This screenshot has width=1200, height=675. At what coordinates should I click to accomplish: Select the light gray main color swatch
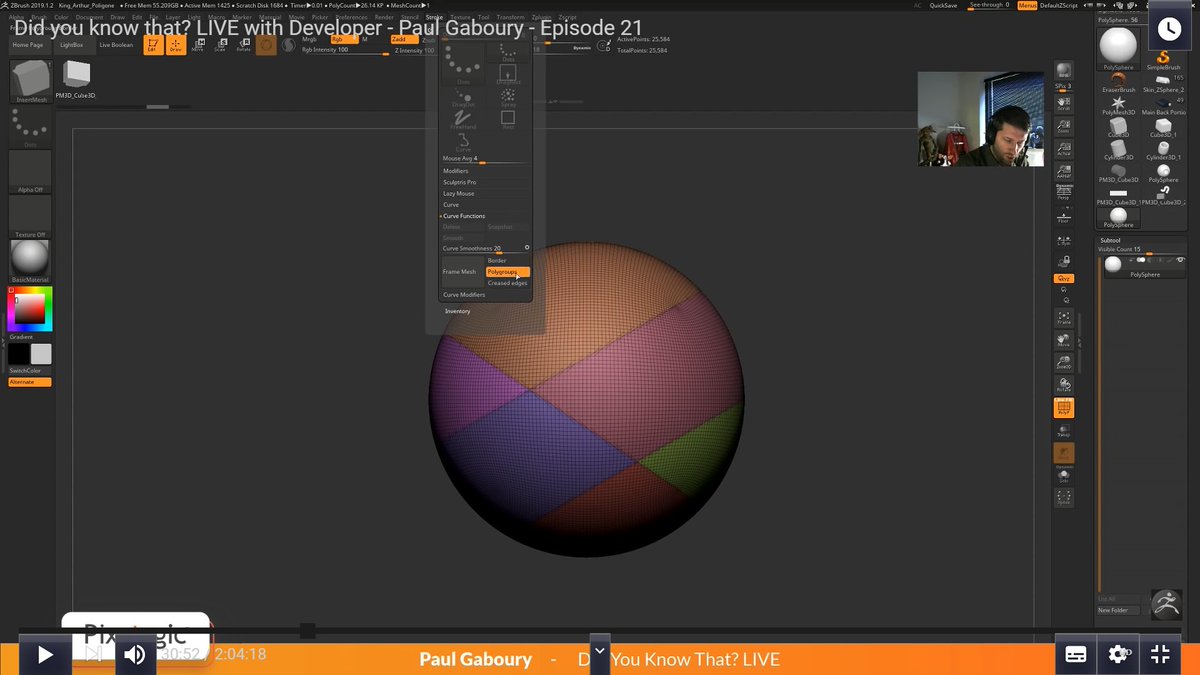click(41, 354)
